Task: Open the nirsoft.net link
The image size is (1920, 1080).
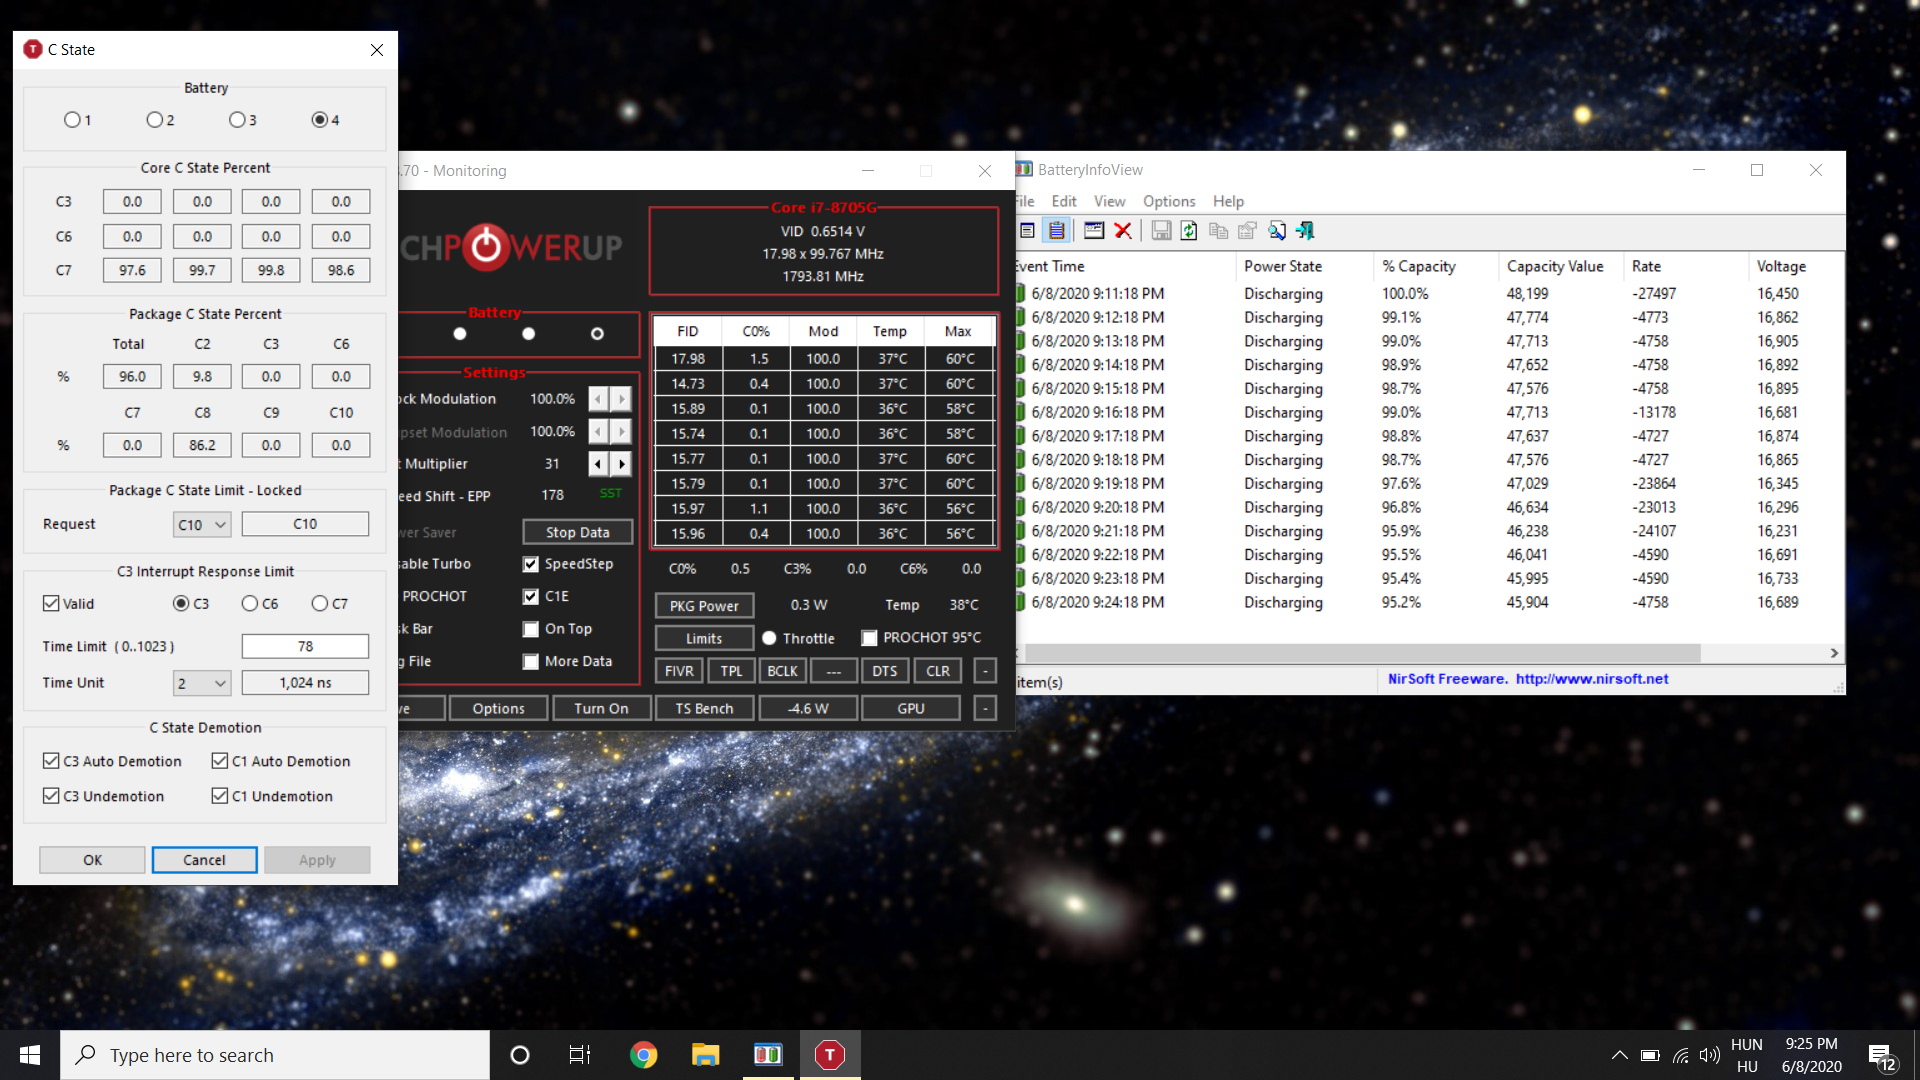Action: 1592,679
